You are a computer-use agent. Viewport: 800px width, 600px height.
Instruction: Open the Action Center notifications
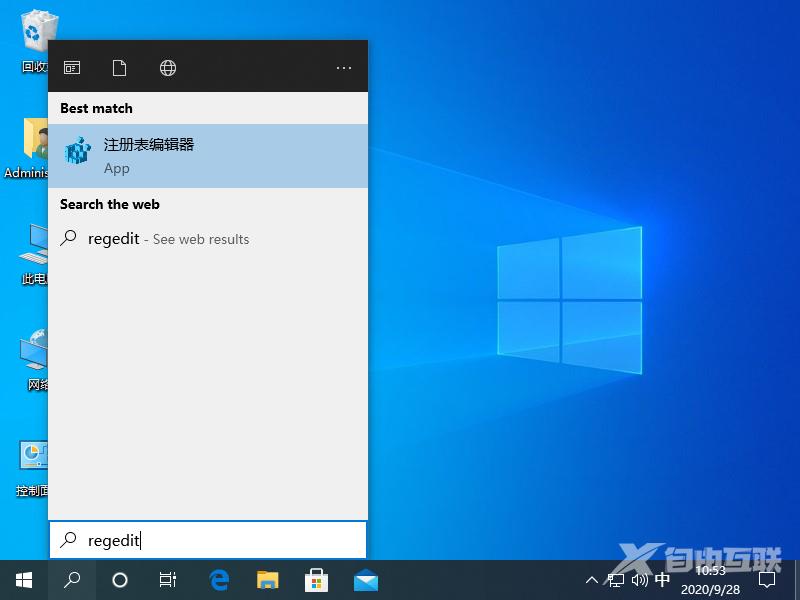click(768, 580)
